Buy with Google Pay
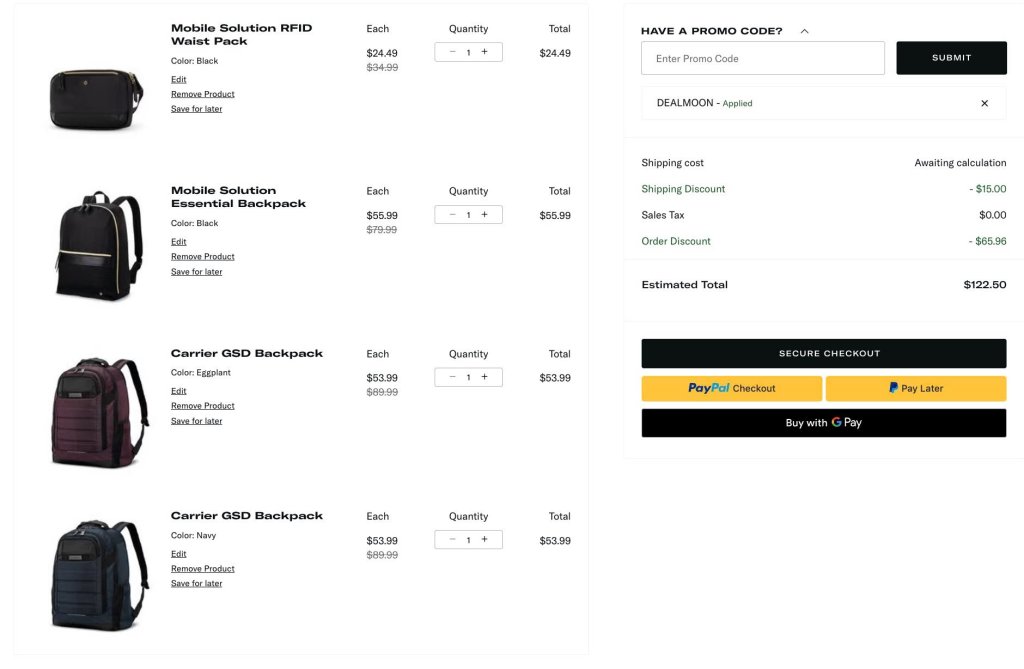Screen dimensions: 1024x669 click(823, 423)
